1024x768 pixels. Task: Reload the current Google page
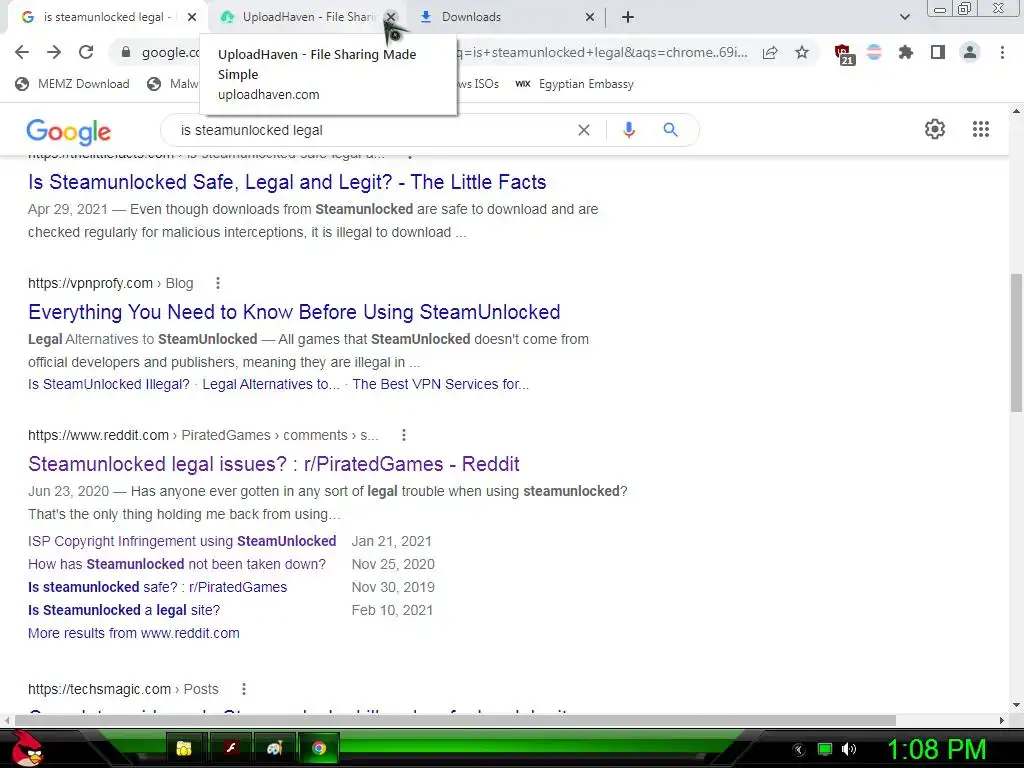(x=86, y=52)
